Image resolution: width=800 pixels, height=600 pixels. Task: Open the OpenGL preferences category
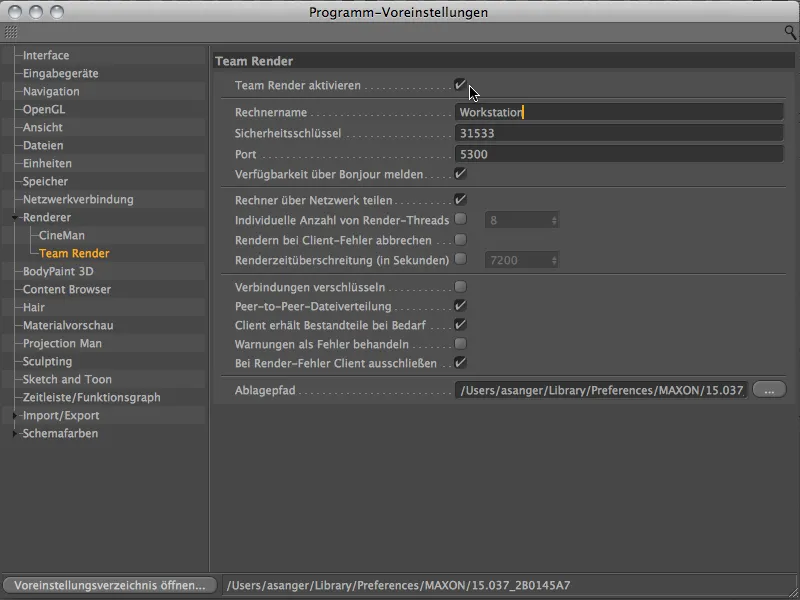coord(44,110)
